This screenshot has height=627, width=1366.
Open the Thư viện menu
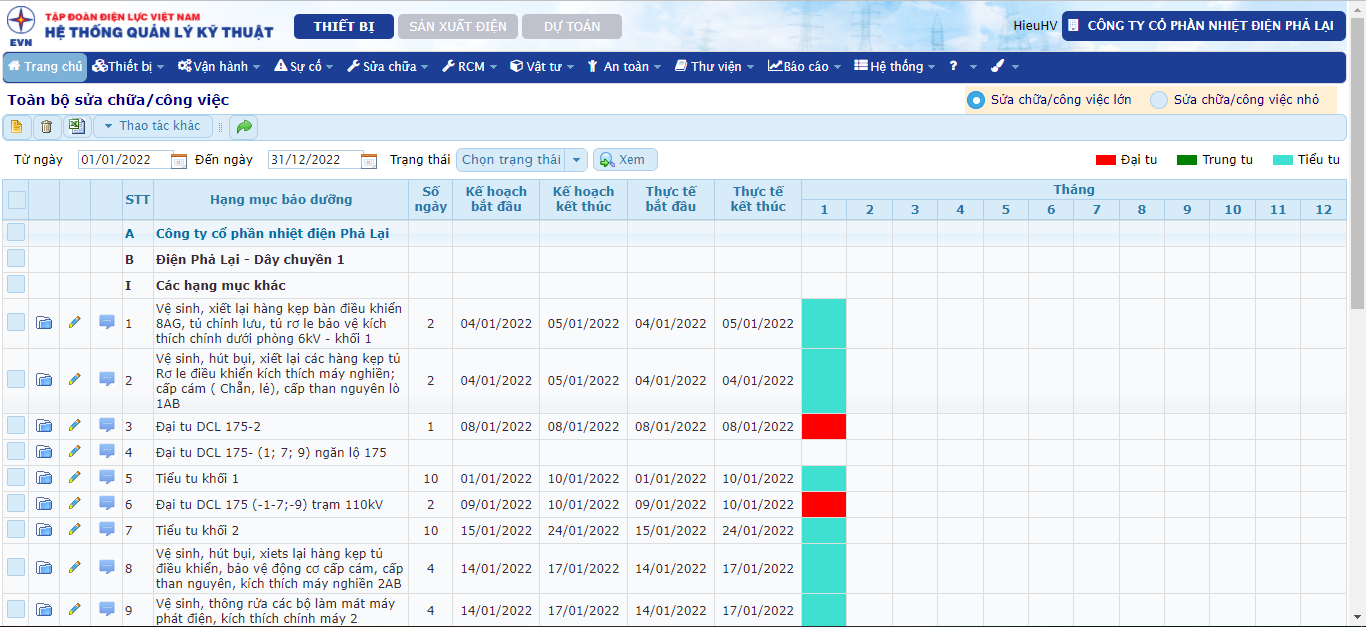[x=714, y=66]
